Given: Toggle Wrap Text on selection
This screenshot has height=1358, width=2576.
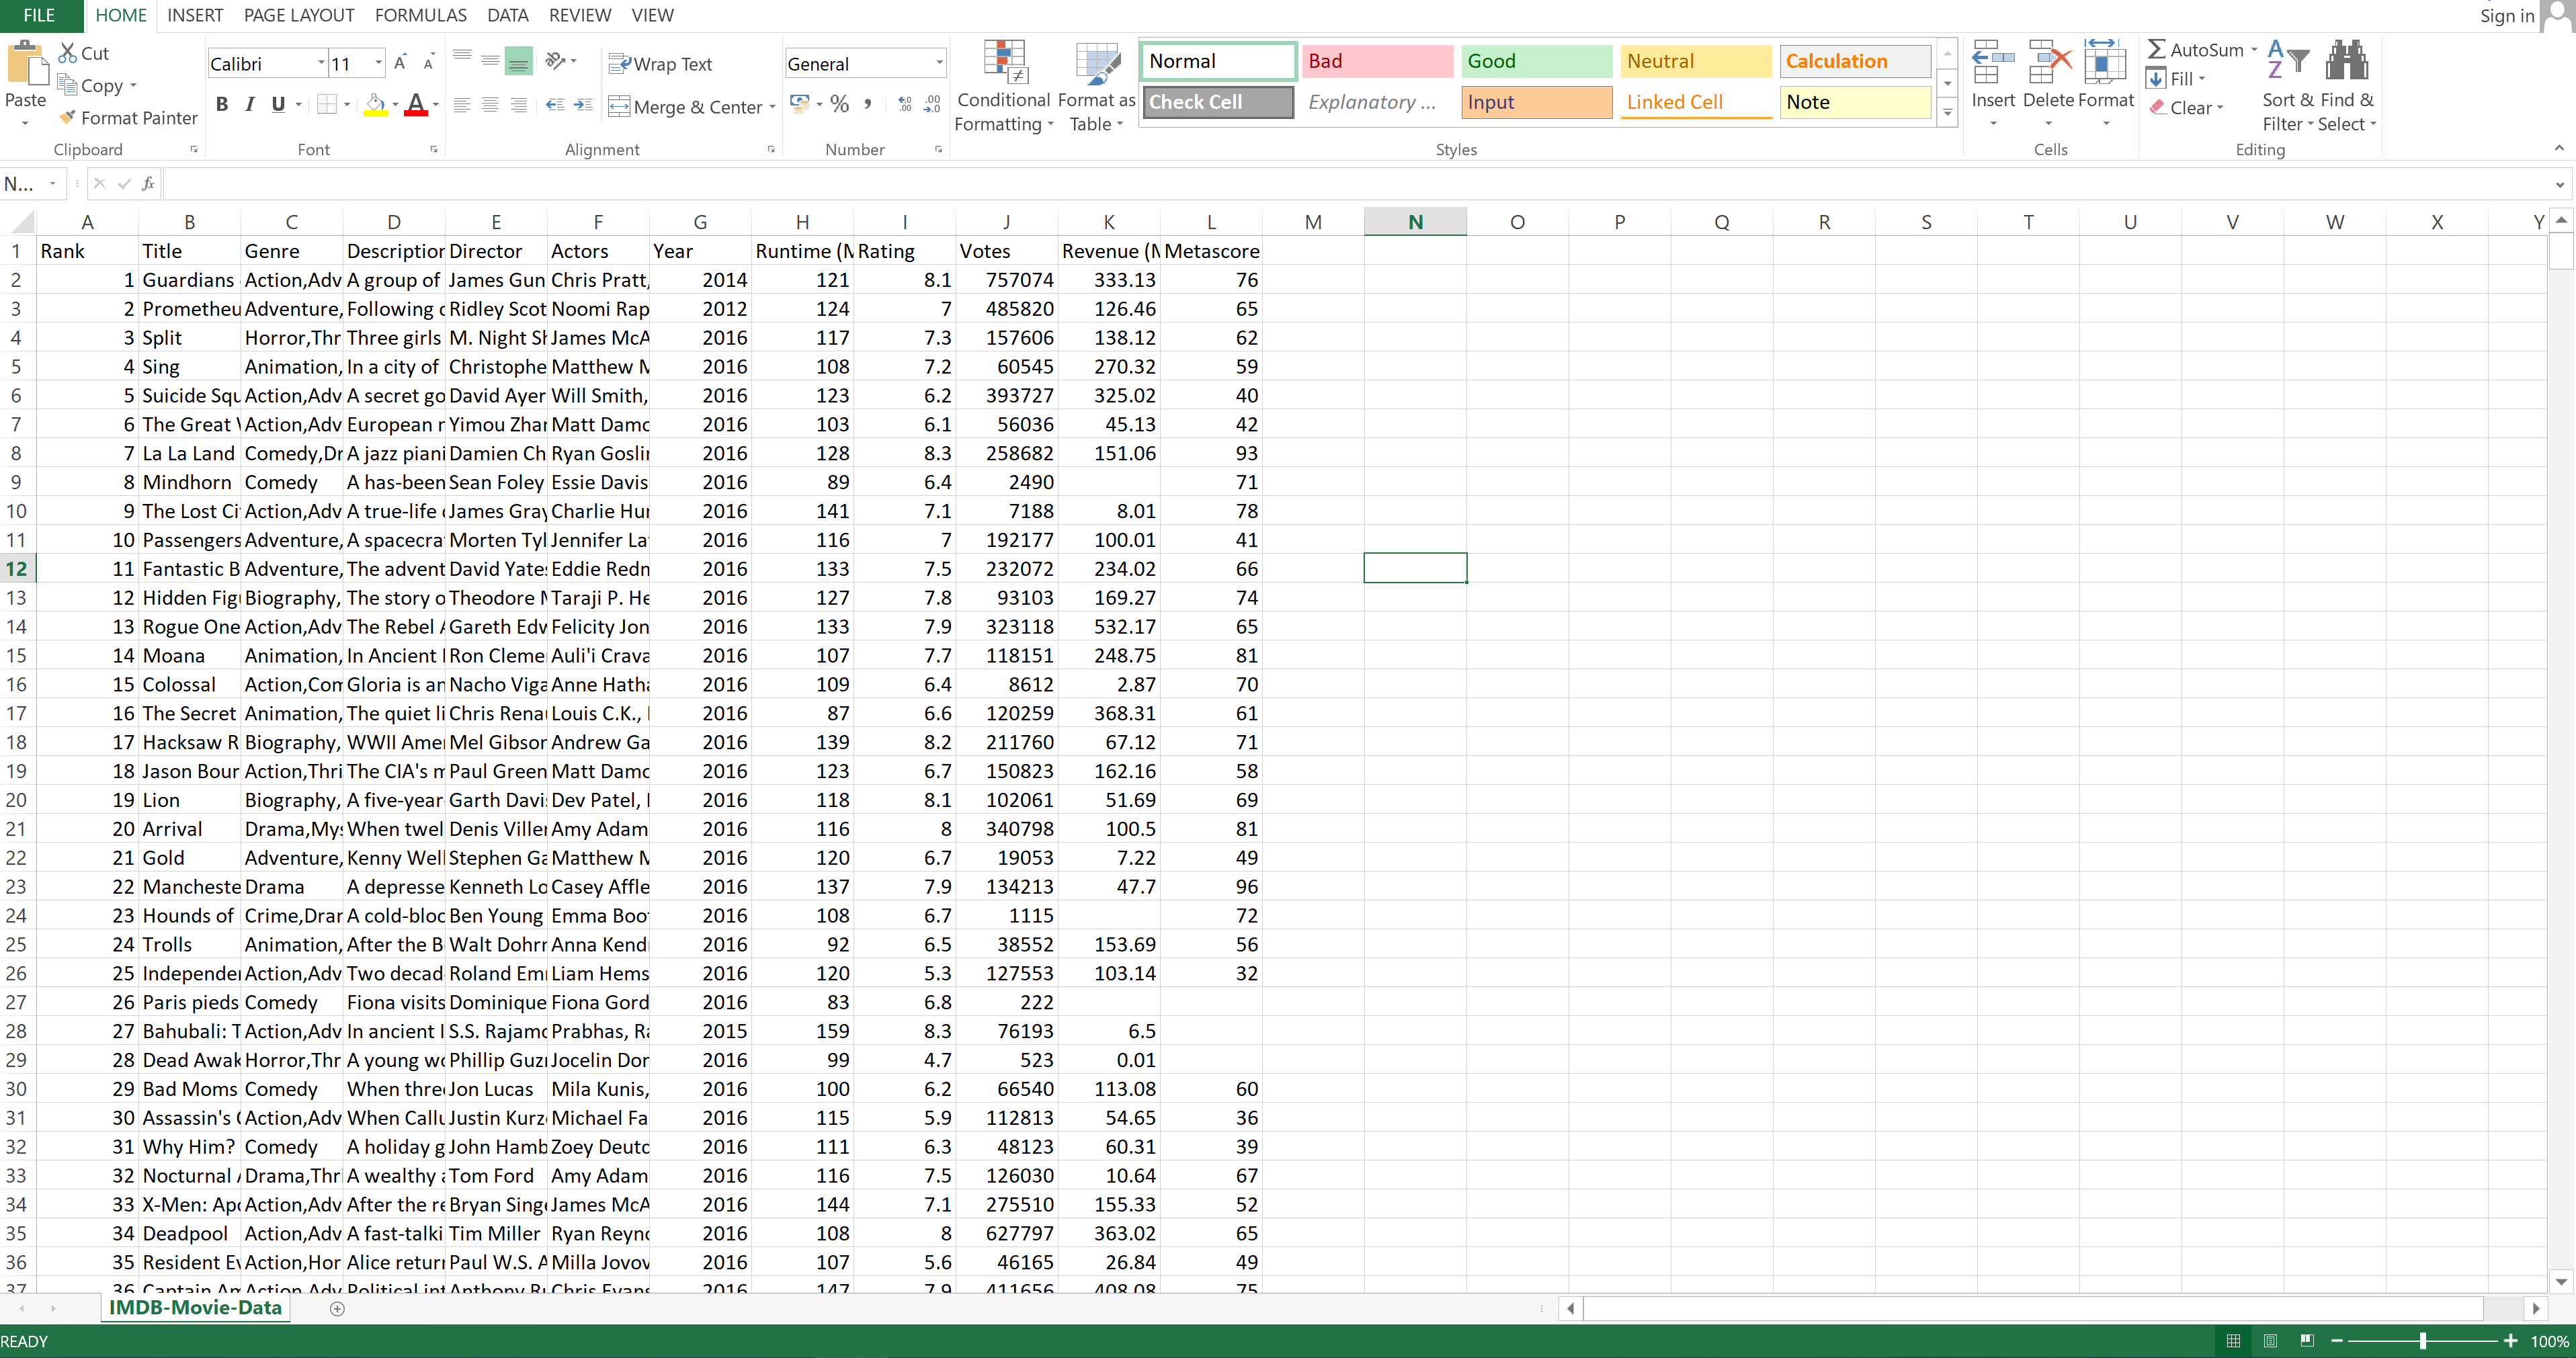Looking at the screenshot, I should tap(660, 64).
